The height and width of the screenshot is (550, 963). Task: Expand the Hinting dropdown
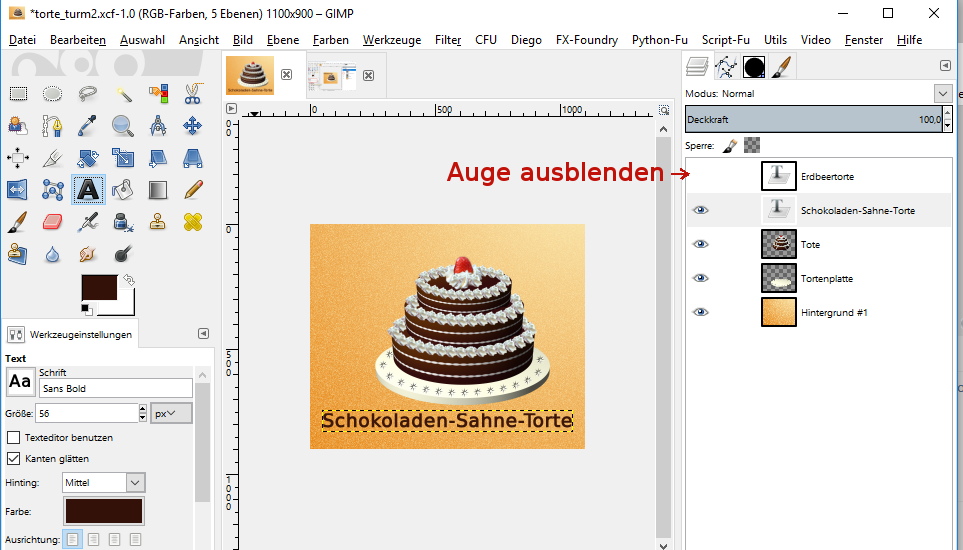point(135,483)
